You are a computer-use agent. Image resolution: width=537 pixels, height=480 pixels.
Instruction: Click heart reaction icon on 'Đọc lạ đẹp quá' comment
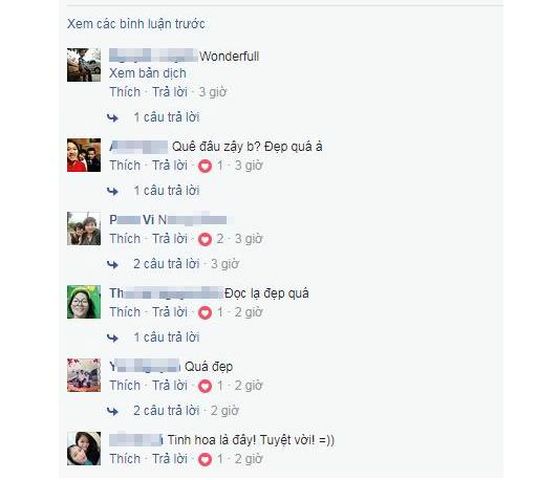click(x=205, y=313)
